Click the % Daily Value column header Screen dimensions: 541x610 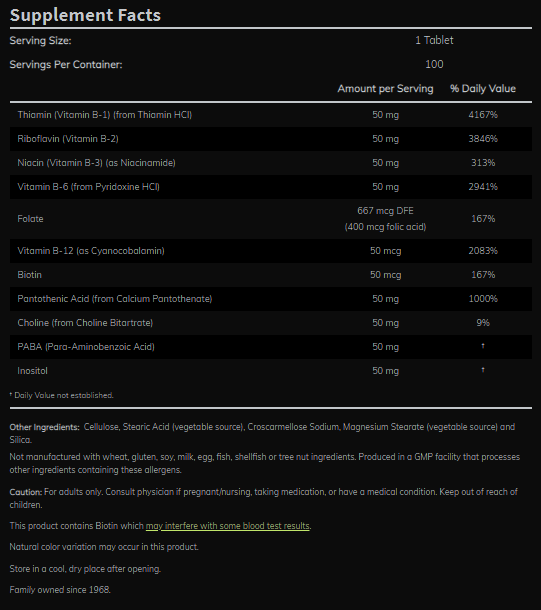[x=483, y=89]
